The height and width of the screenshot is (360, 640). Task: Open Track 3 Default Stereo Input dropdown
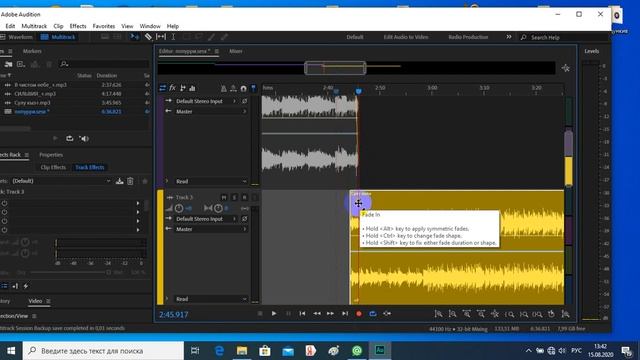click(x=205, y=219)
